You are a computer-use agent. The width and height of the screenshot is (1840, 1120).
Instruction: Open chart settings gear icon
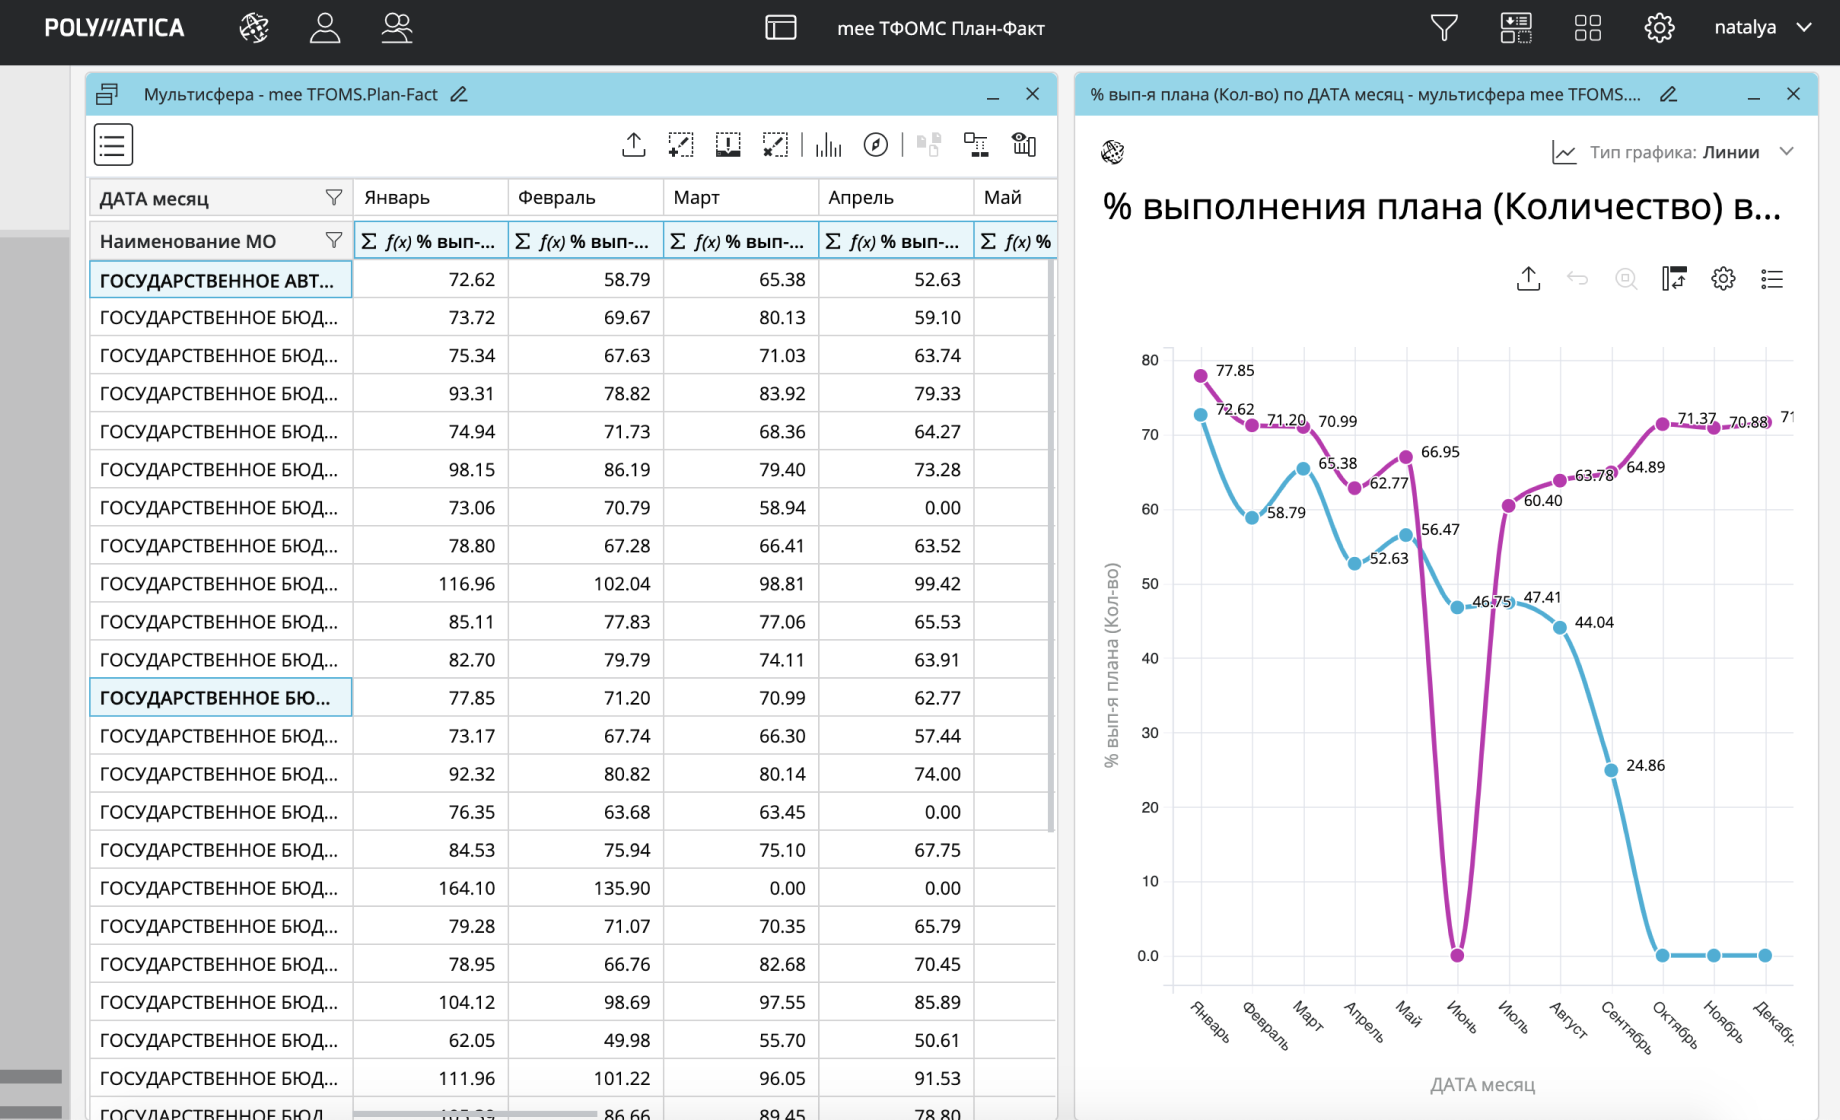click(x=1723, y=279)
